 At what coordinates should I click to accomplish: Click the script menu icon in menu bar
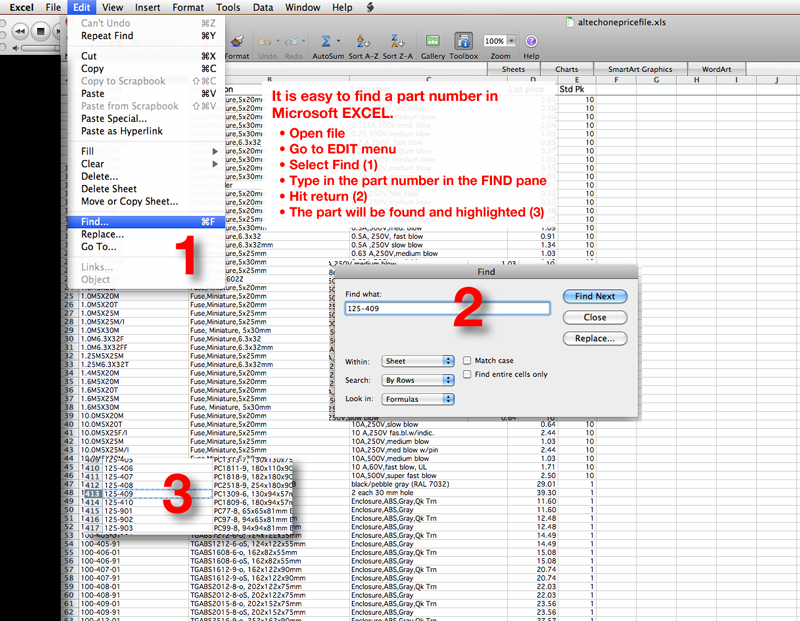coord(370,7)
